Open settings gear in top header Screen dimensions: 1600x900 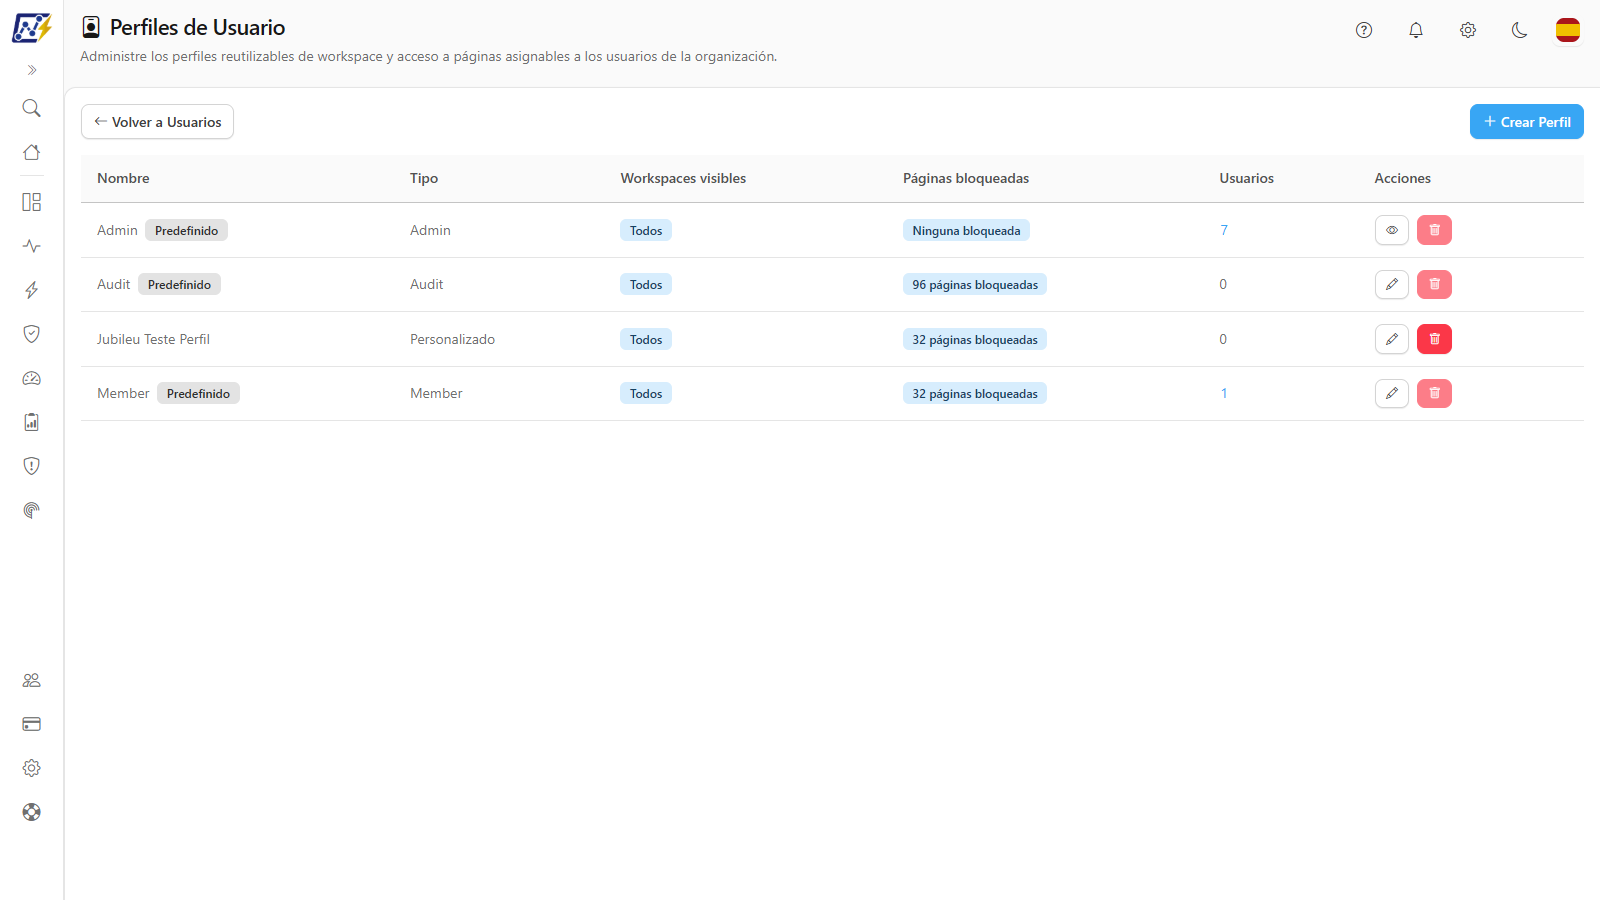click(x=1468, y=30)
